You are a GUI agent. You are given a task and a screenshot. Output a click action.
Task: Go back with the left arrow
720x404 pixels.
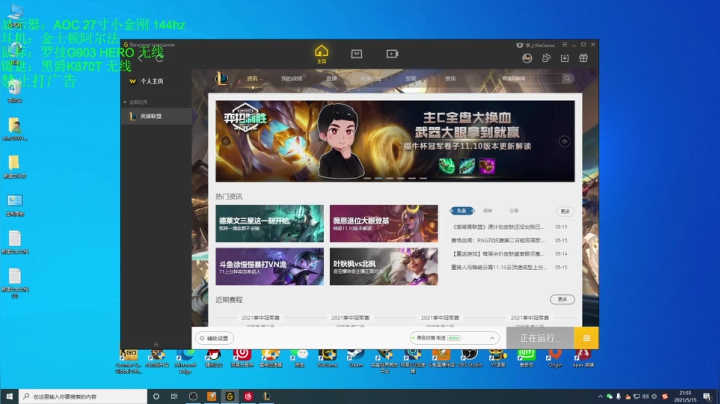point(141,59)
